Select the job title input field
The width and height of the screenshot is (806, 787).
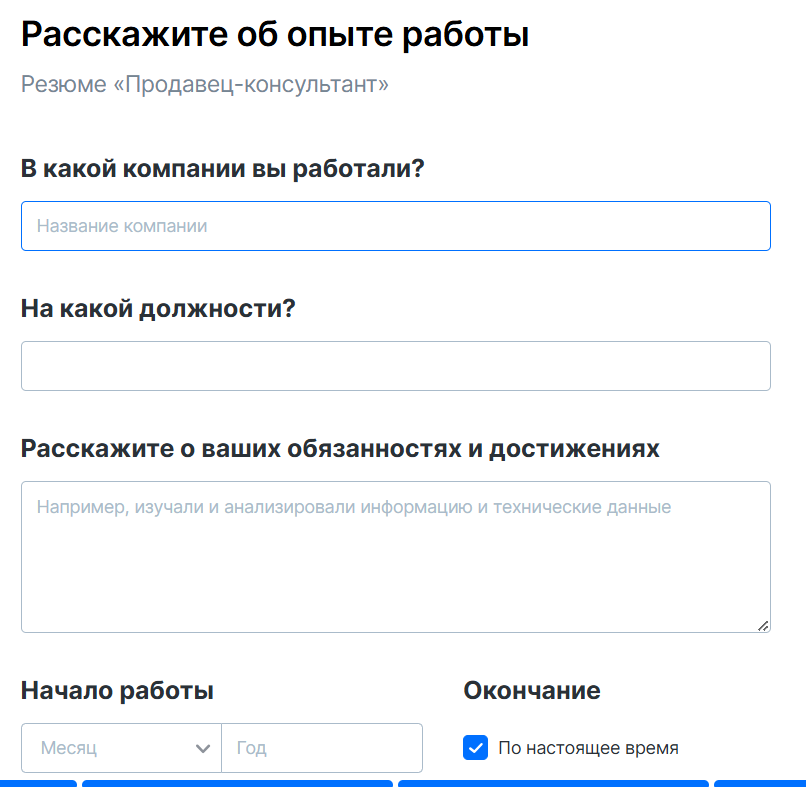click(x=395, y=366)
